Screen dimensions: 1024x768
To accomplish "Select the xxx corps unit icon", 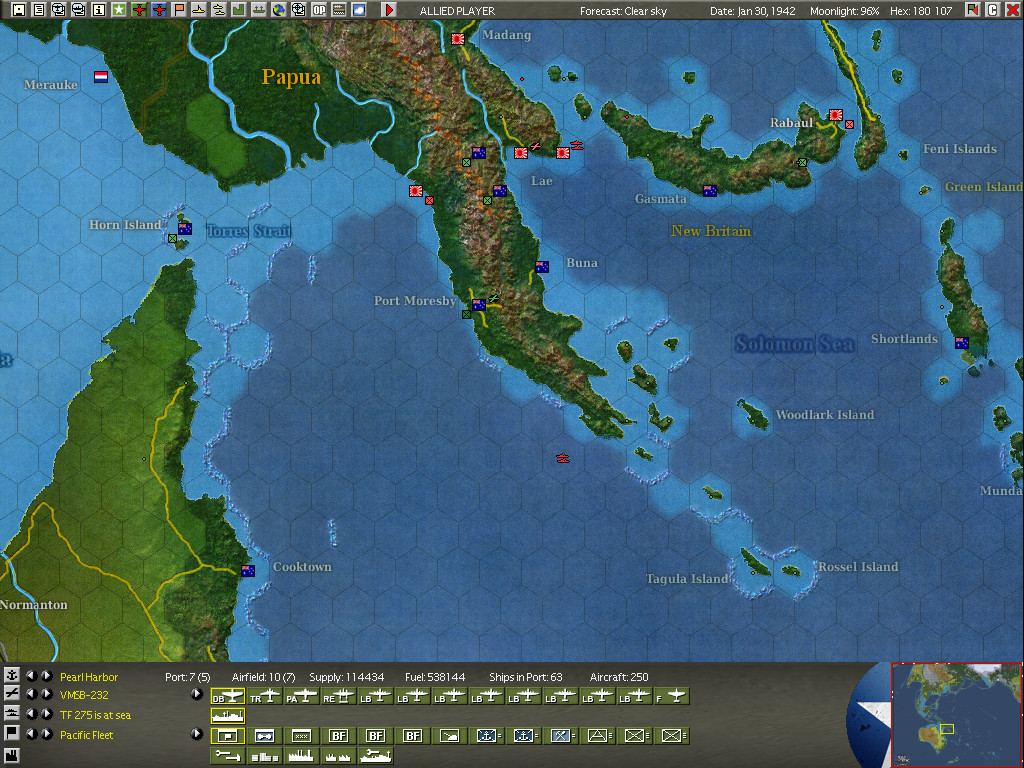I will pos(302,736).
